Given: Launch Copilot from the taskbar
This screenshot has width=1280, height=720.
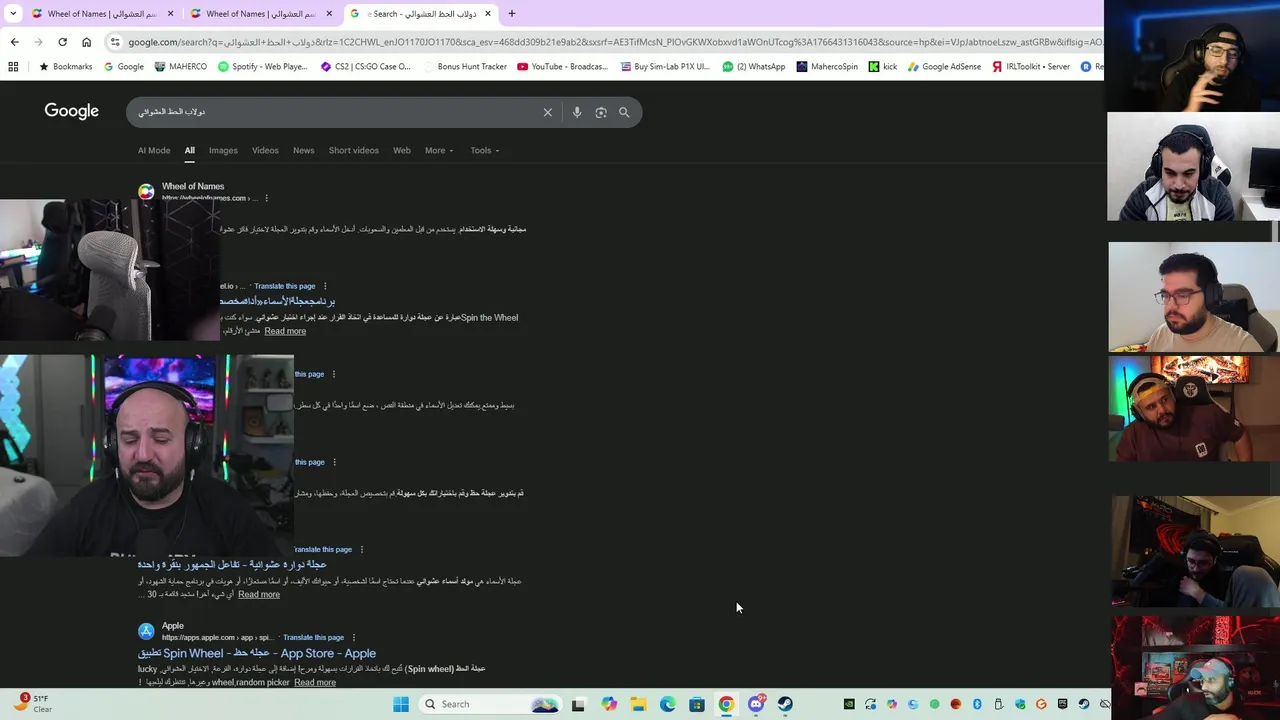Looking at the screenshot, I should tap(609, 704).
